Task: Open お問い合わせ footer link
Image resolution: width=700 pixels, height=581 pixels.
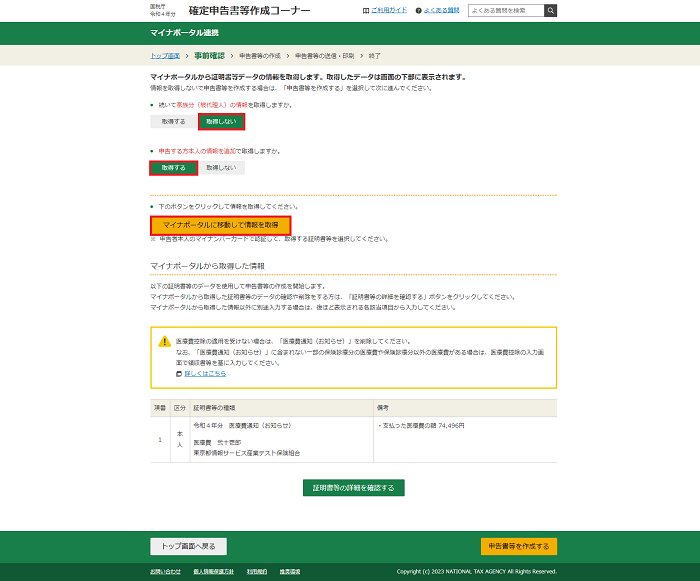Action: pyautogui.click(x=165, y=572)
